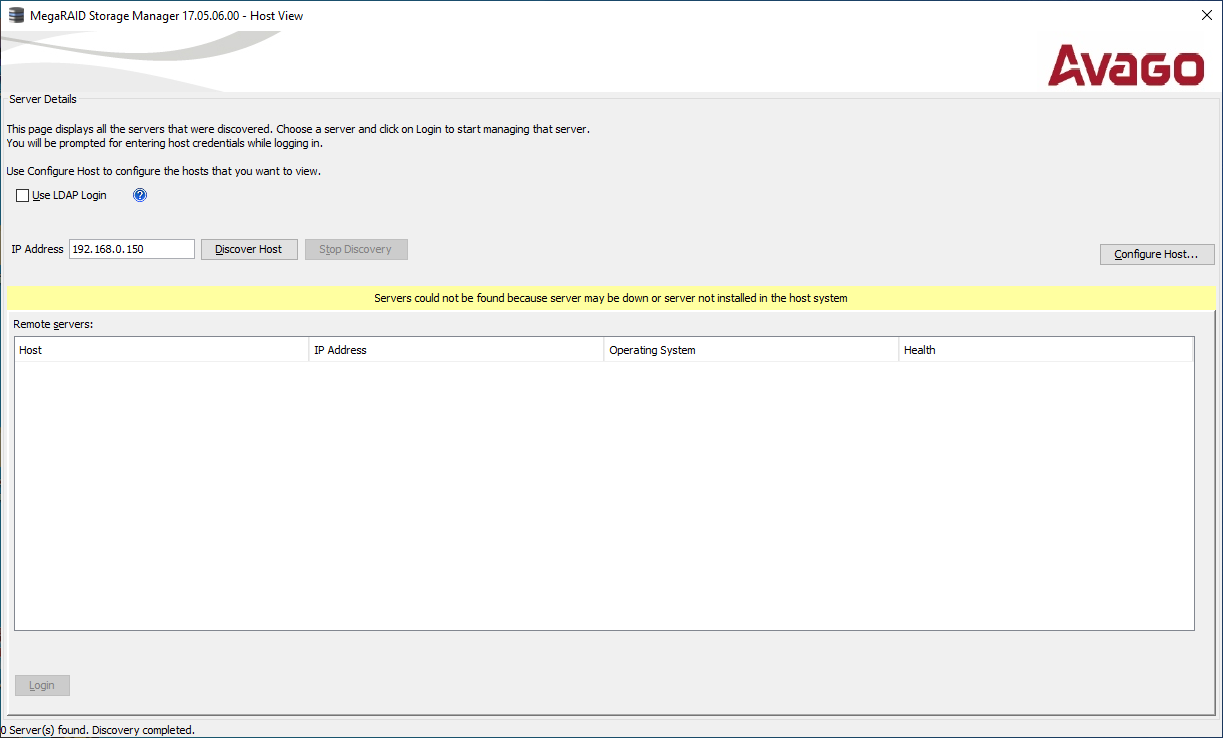Open the Configure Host dialog
This screenshot has height=738, width=1223.
tap(1157, 254)
